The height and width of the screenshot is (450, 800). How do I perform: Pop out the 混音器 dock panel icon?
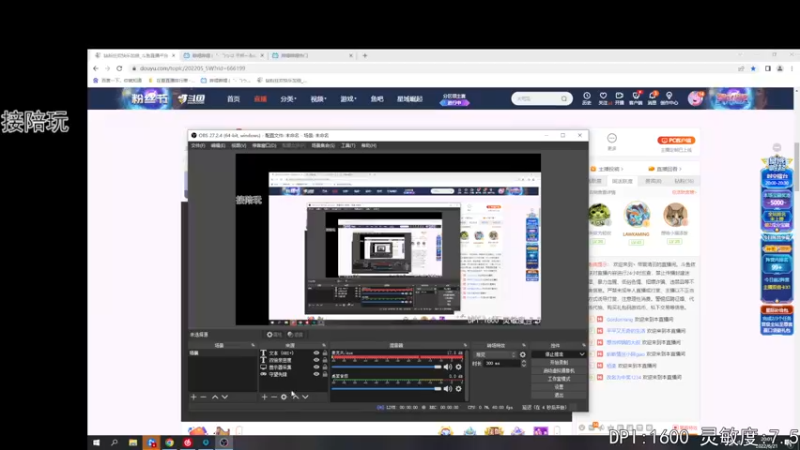pos(465,345)
